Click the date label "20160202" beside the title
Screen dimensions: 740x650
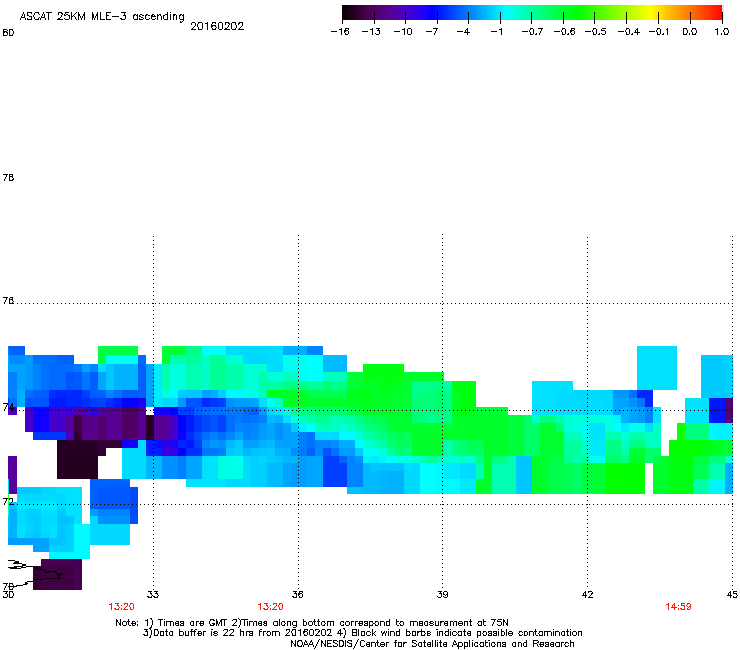coord(217,26)
